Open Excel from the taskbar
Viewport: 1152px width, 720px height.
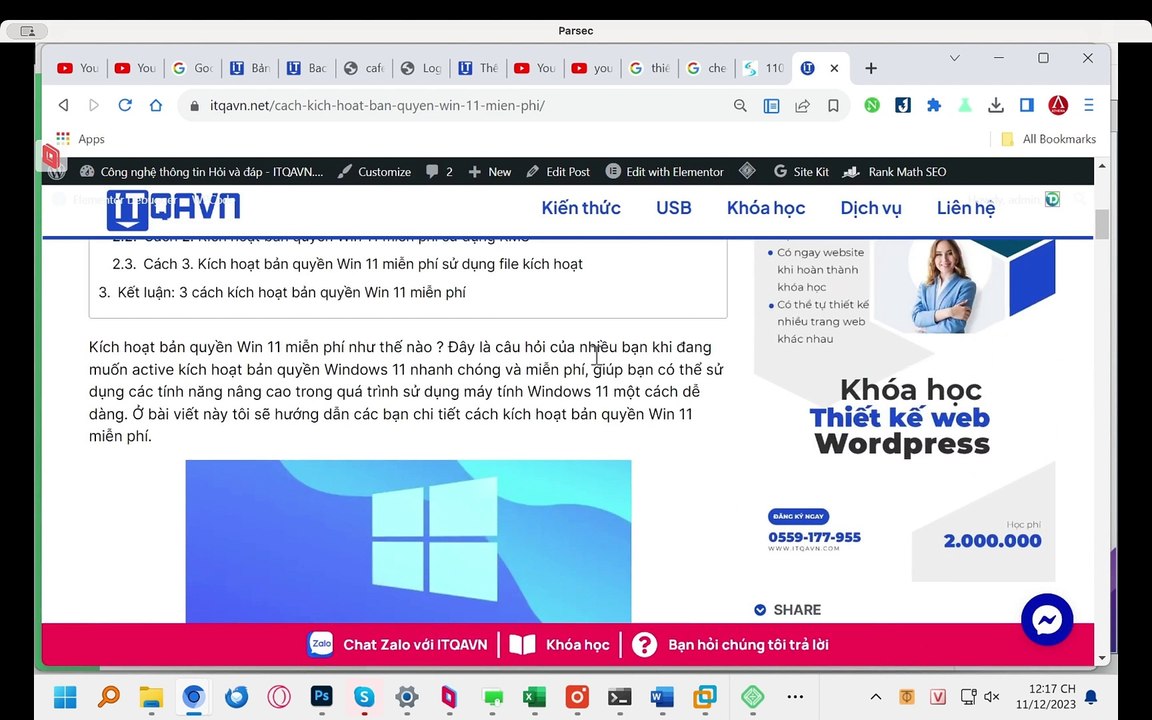[534, 696]
